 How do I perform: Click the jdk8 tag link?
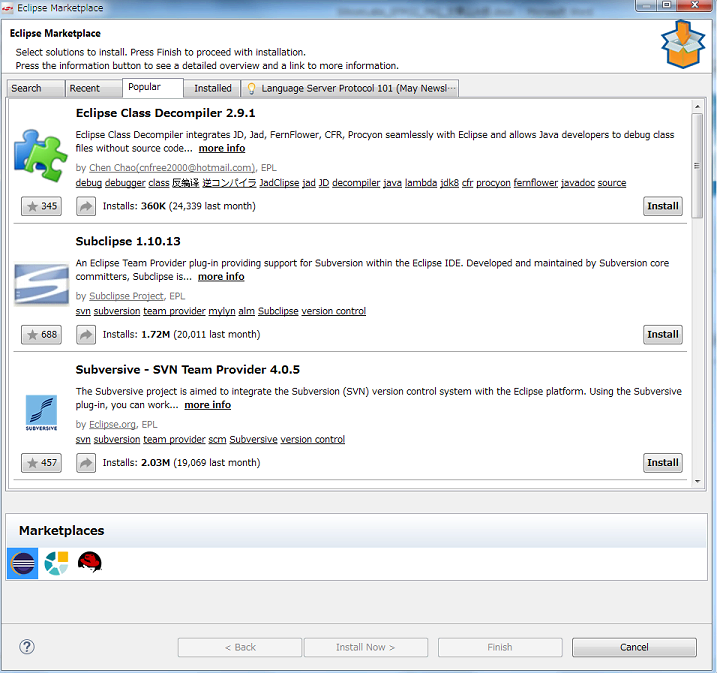[449, 183]
